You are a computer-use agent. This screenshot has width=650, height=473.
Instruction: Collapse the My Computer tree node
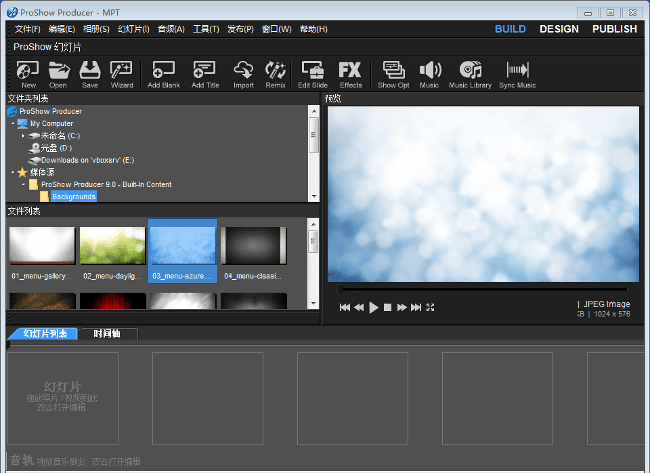[x=13, y=123]
